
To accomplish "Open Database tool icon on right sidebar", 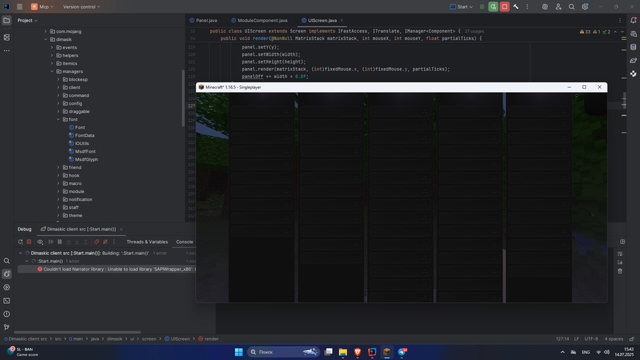I will tap(633, 47).
